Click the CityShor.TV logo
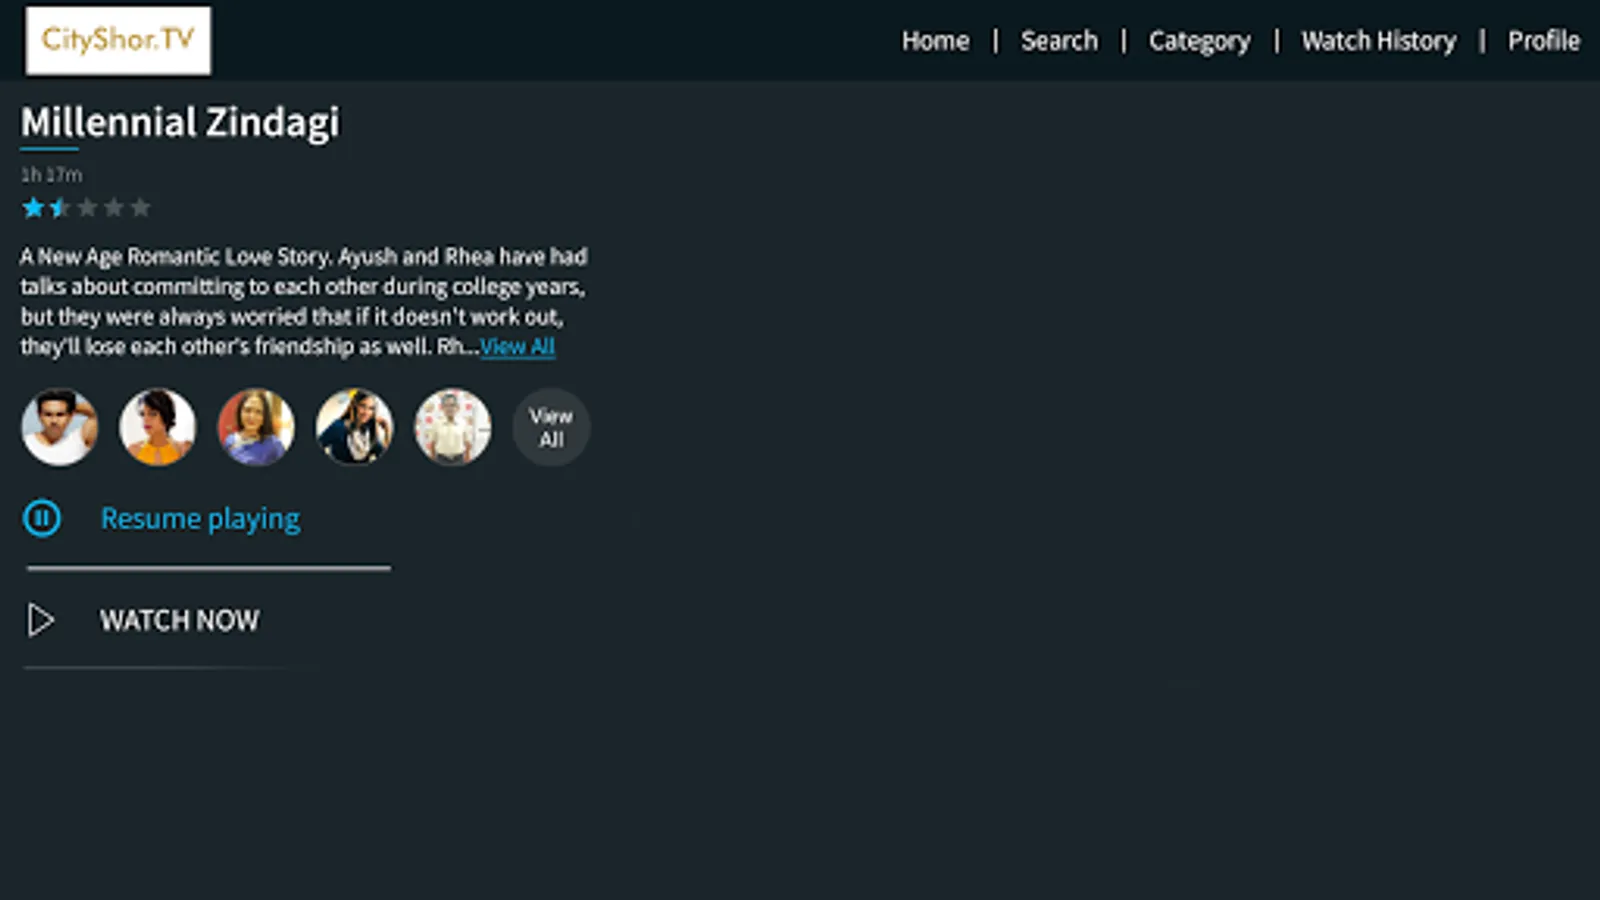This screenshot has width=1600, height=900. tap(117, 40)
